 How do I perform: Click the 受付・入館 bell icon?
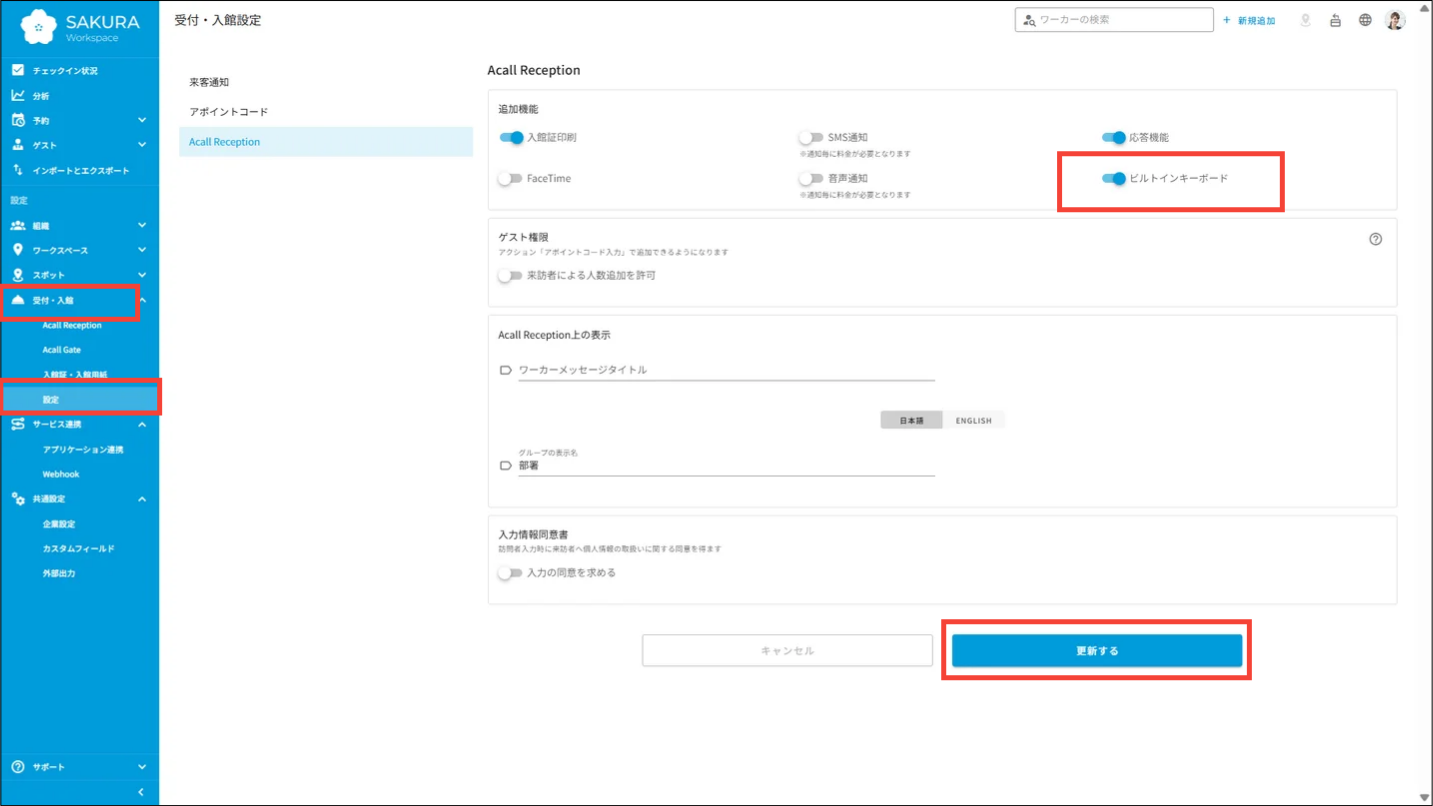pyautogui.click(x=18, y=300)
